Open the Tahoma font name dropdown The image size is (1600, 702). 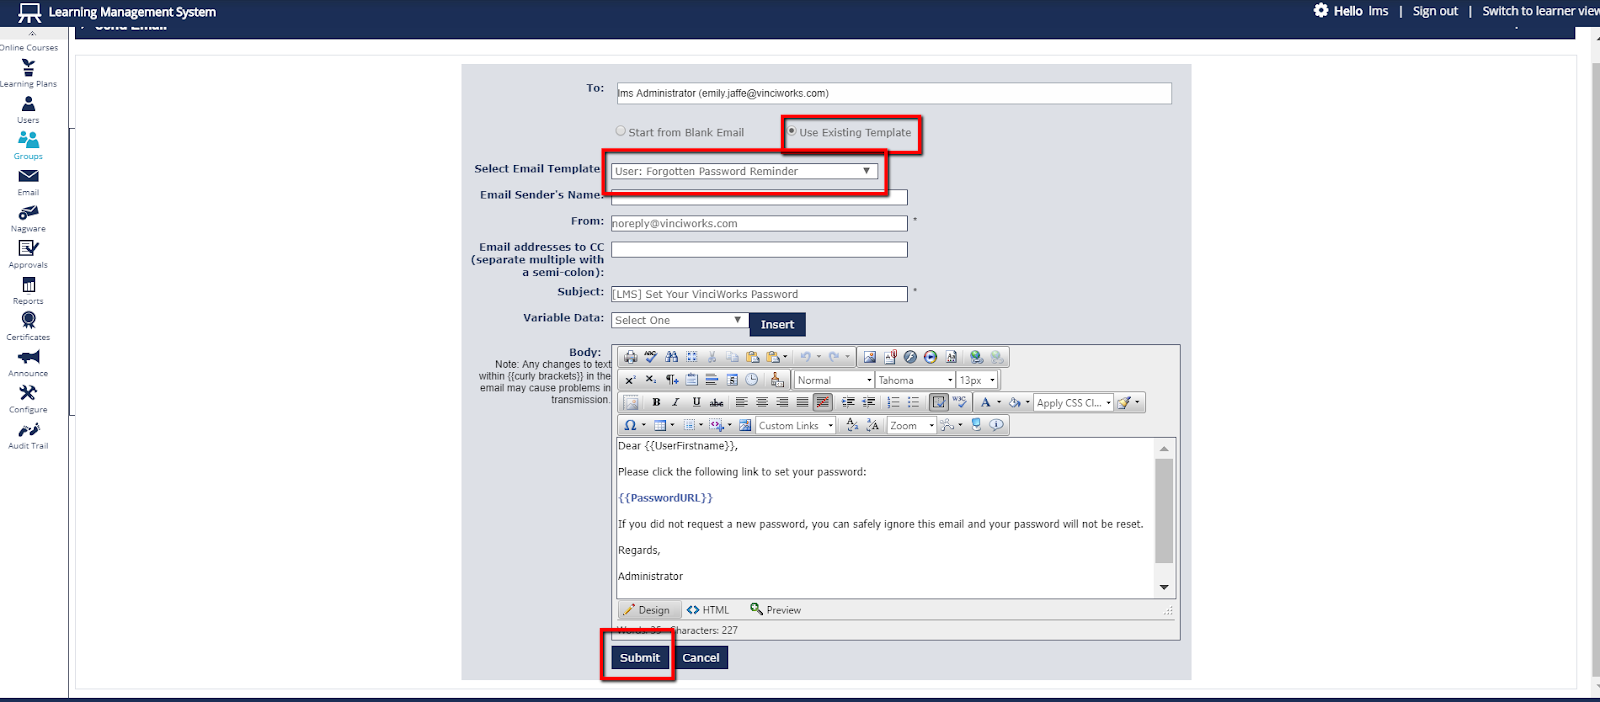[914, 380]
